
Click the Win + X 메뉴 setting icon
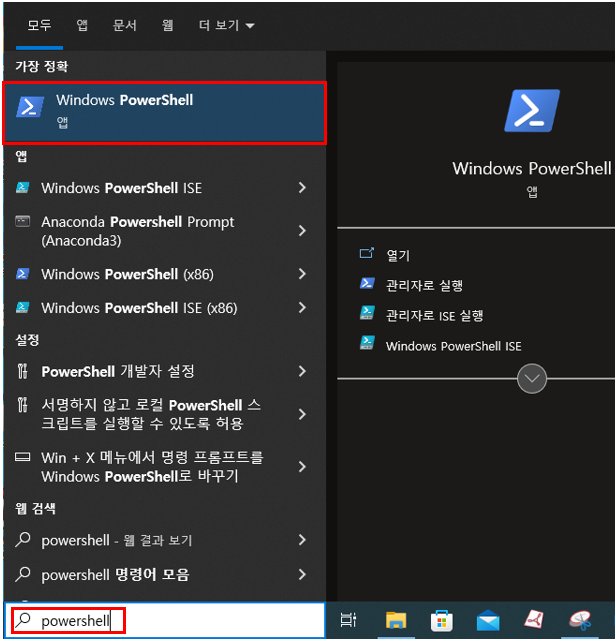pos(22,457)
